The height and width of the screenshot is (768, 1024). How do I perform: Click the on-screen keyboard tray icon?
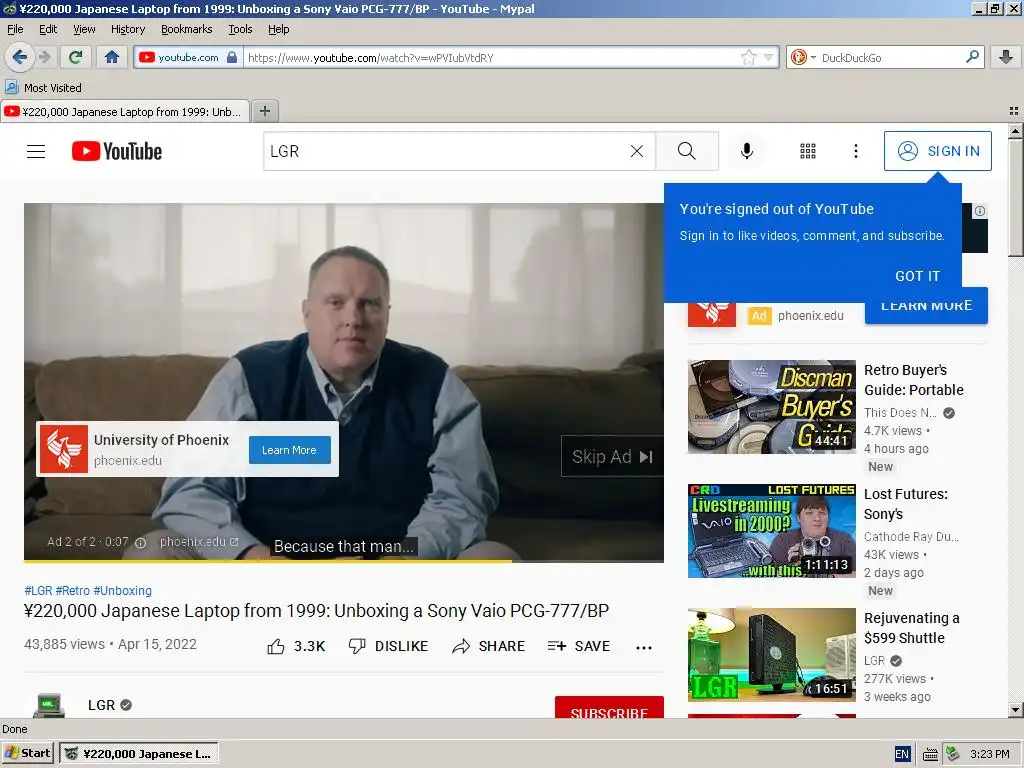tap(931, 754)
